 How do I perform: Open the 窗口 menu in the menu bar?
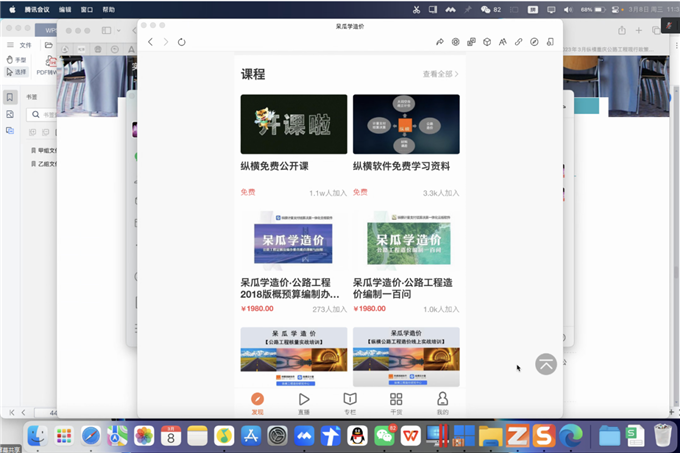coord(87,10)
